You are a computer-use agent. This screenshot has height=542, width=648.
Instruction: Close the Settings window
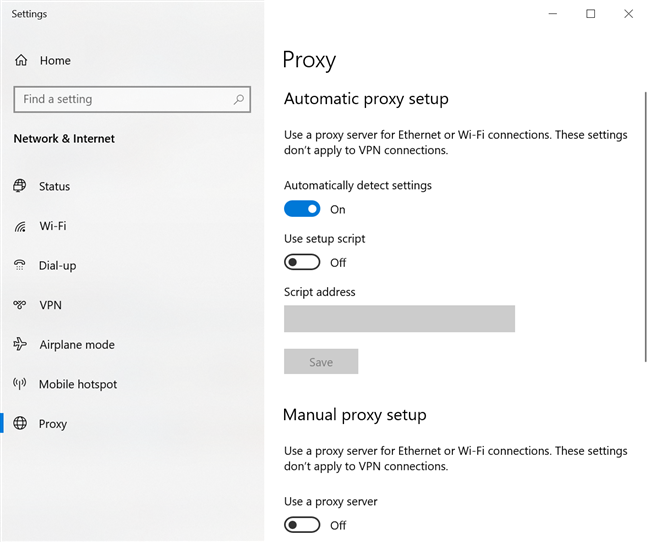pyautogui.click(x=629, y=14)
